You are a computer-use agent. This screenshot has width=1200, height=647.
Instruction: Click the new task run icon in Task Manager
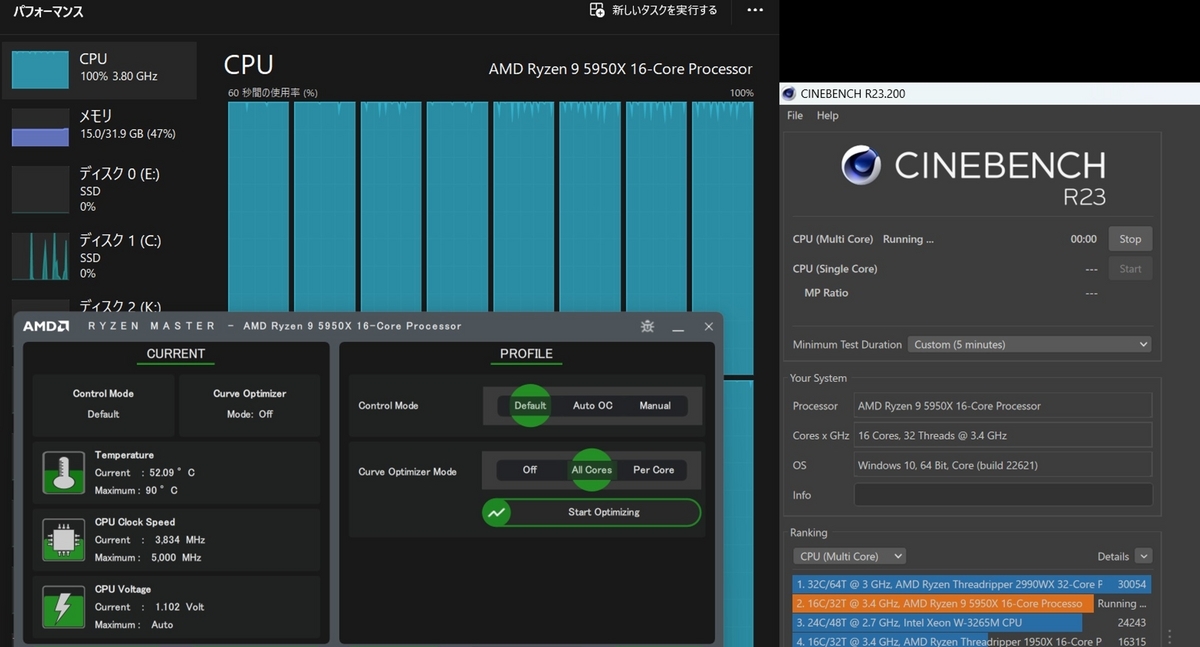click(x=596, y=10)
